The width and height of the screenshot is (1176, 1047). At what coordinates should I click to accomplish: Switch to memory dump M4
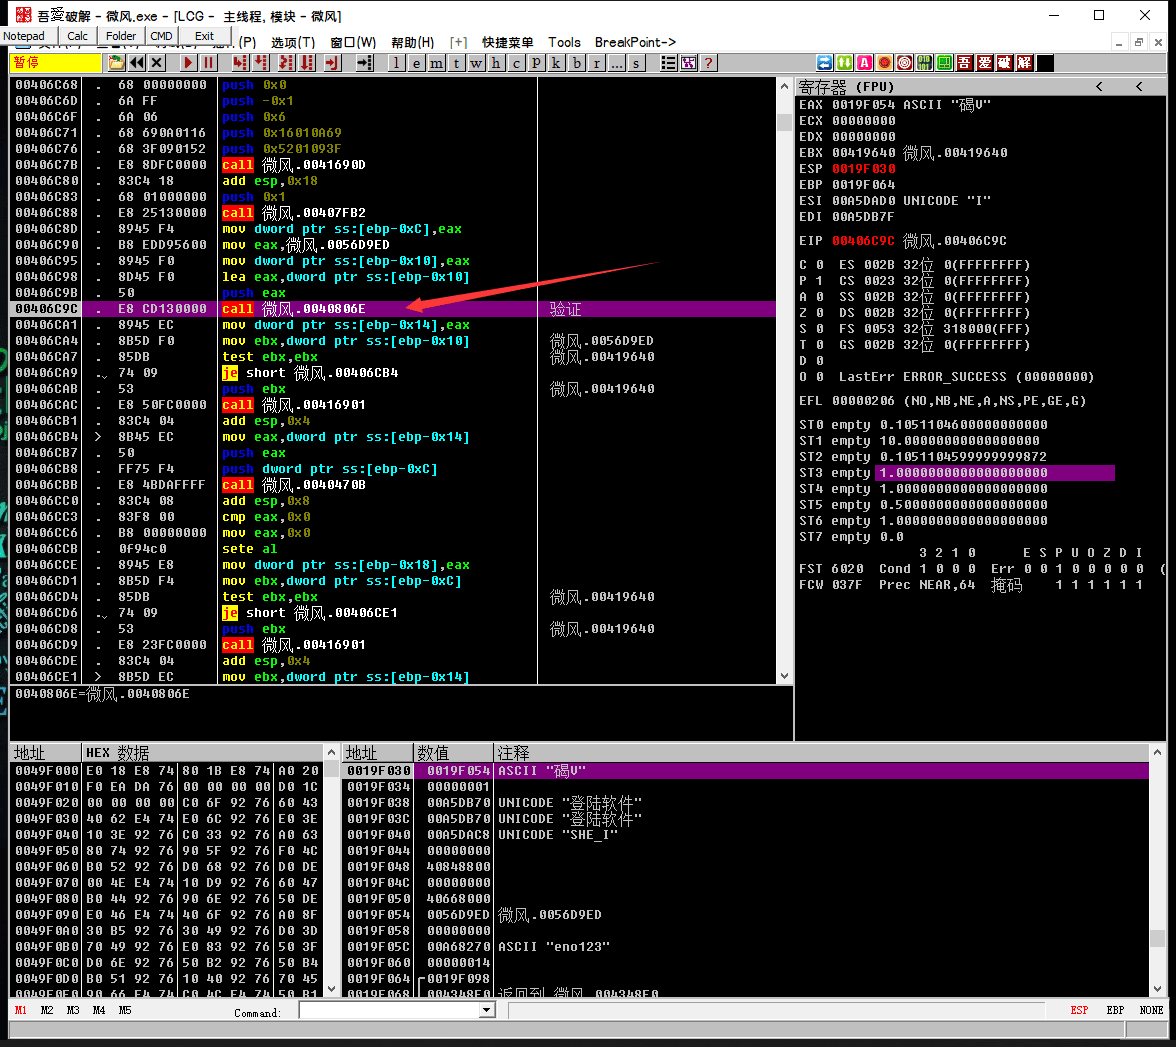coord(99,1010)
